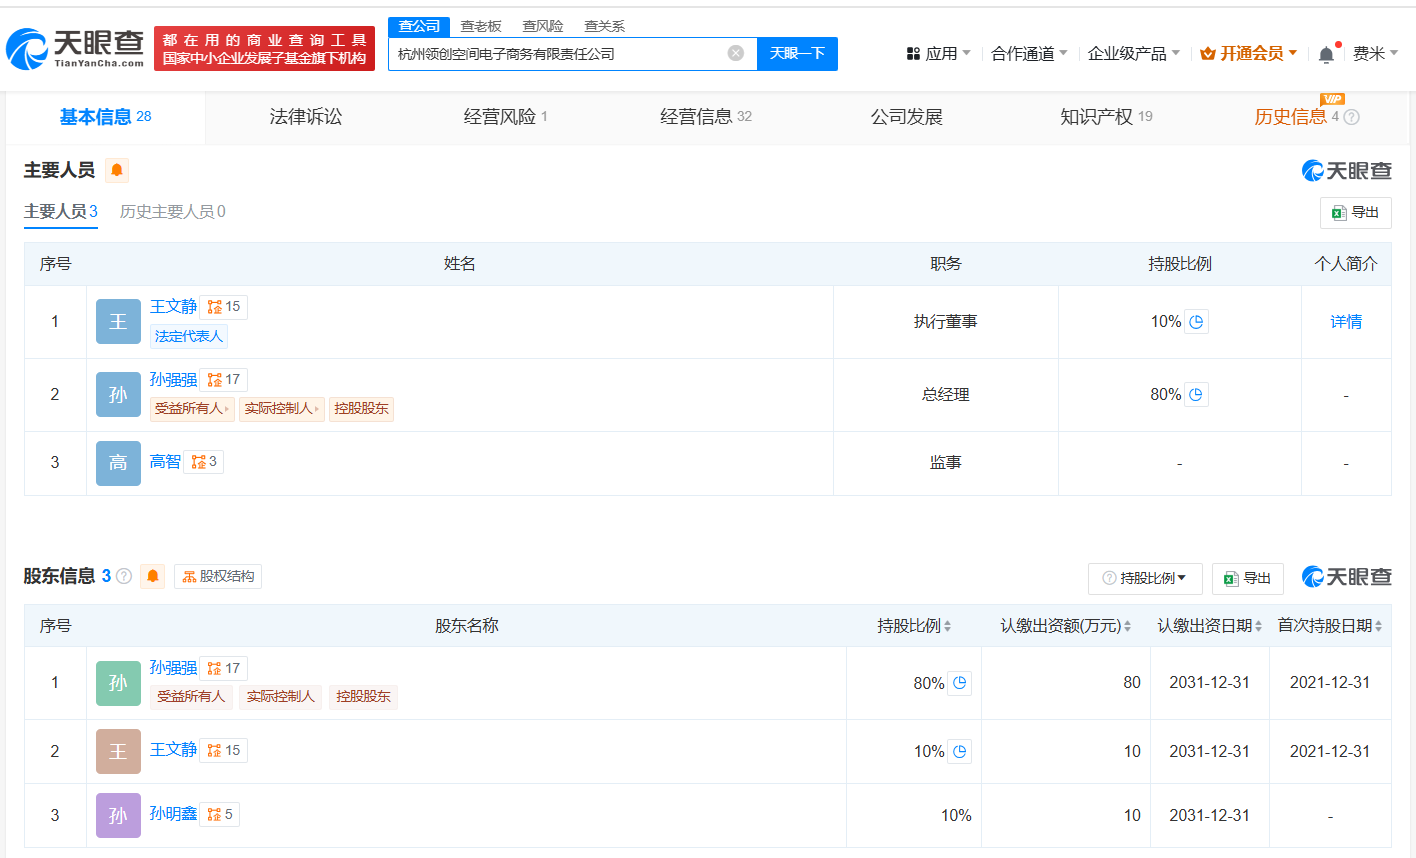Viewport: 1416px width, 858px height.
Task: Expand the 应用 dropdown menu
Action: (938, 53)
